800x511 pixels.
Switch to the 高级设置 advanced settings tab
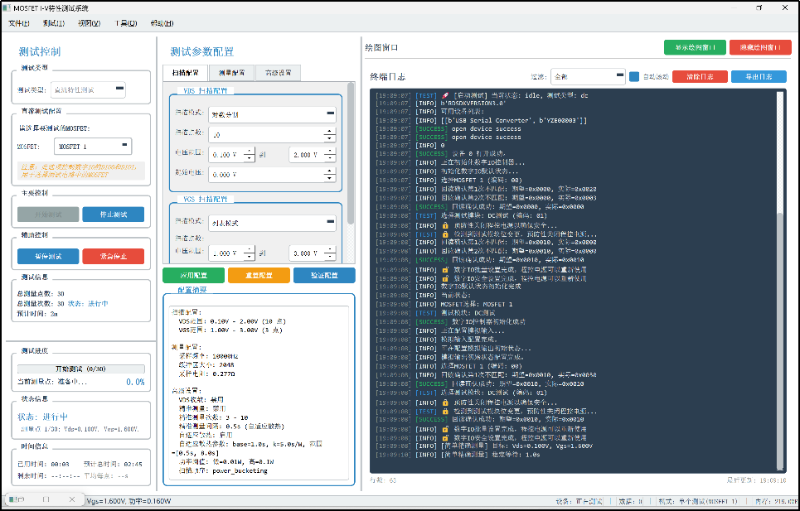[x=278, y=73]
